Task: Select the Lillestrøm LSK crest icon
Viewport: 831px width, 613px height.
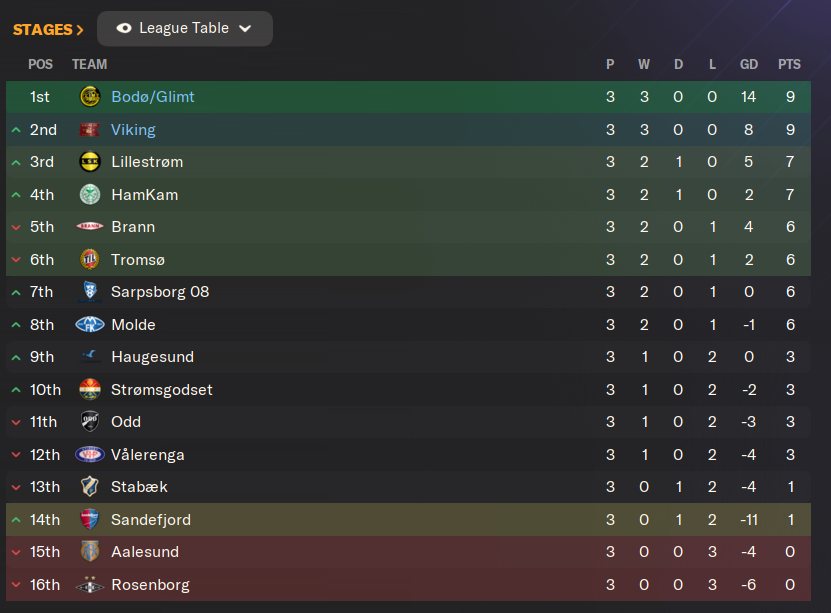Action: coord(90,162)
